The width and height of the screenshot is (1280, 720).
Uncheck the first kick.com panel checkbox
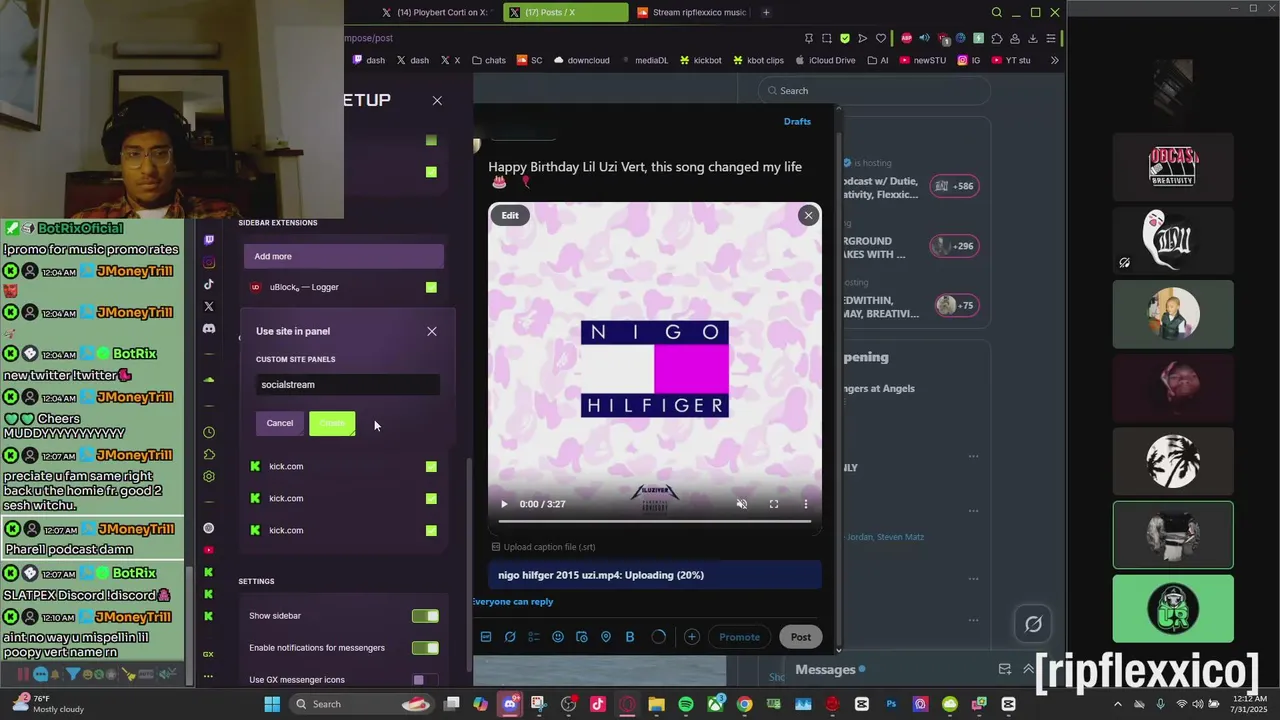[x=431, y=466]
